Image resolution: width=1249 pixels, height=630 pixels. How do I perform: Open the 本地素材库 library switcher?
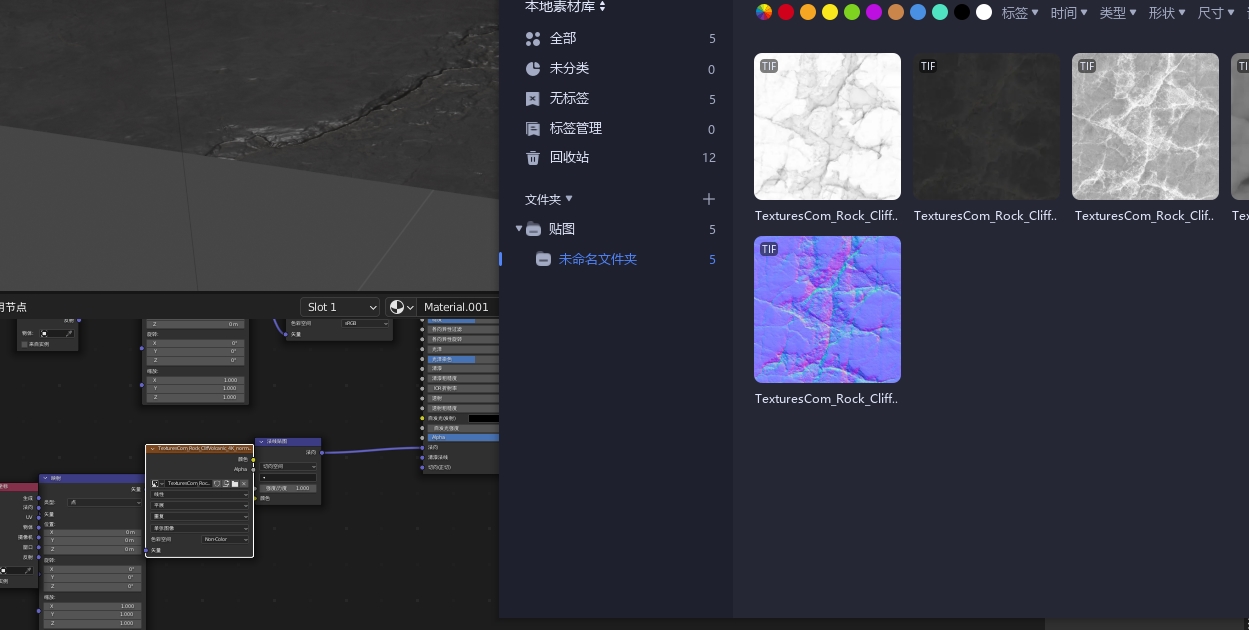566,7
